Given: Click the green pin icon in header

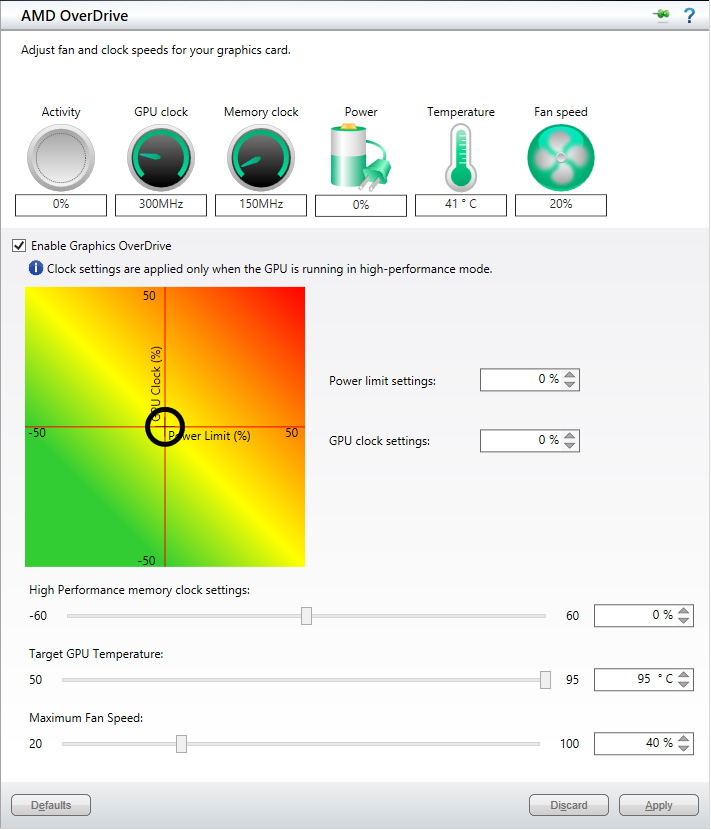Looking at the screenshot, I should click(x=662, y=15).
